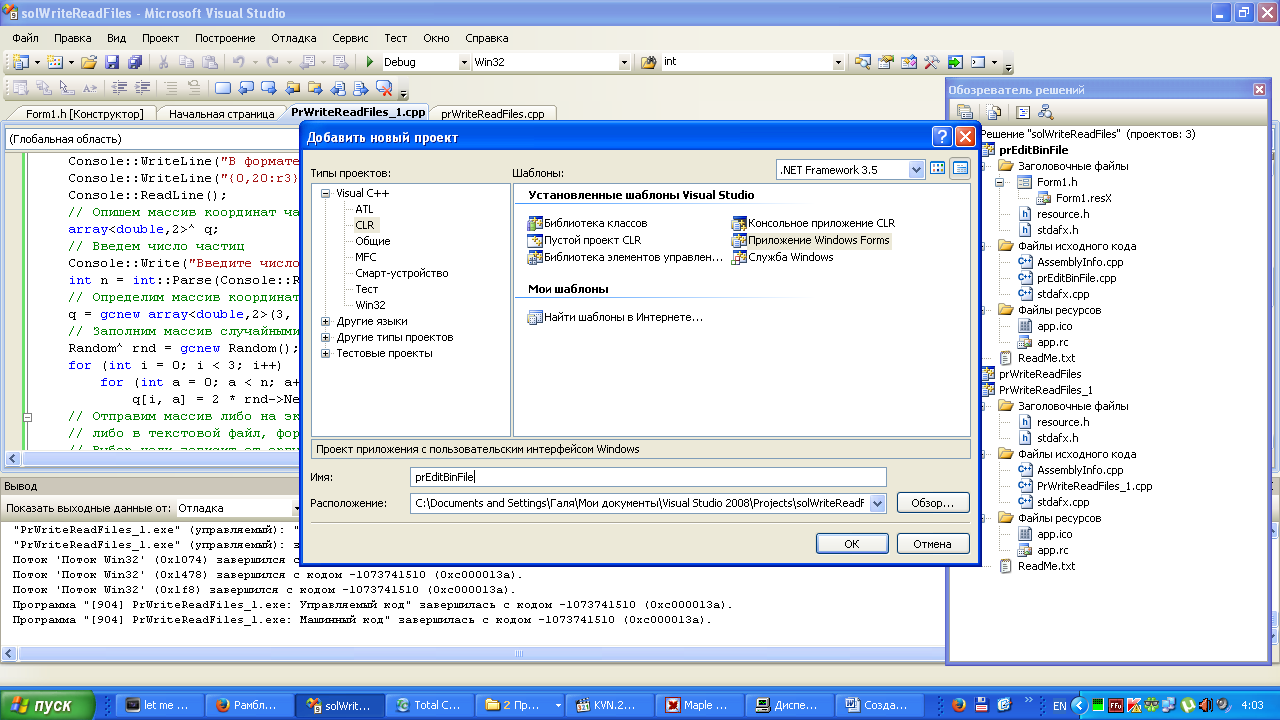Collapse Form1.h node in Solution Explorer
Image resolution: width=1280 pixels, height=720 pixels.
coord(1000,182)
